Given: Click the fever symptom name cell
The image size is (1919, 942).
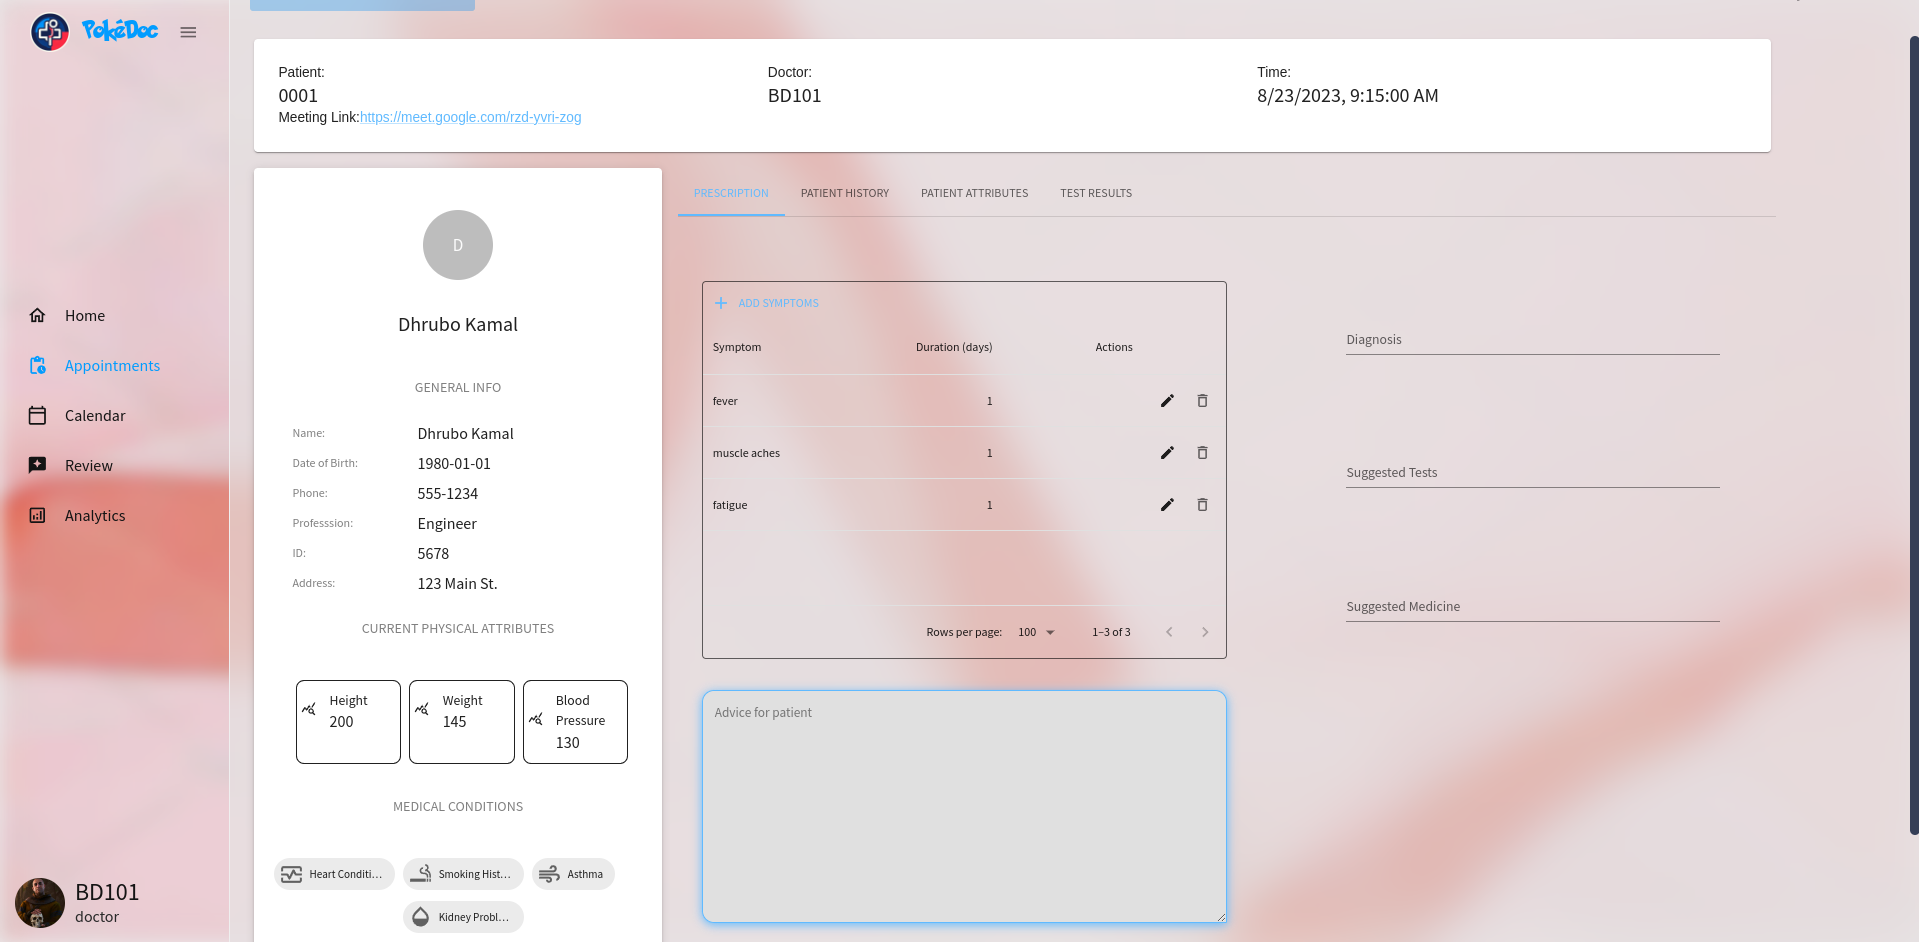Looking at the screenshot, I should pyautogui.click(x=725, y=401).
